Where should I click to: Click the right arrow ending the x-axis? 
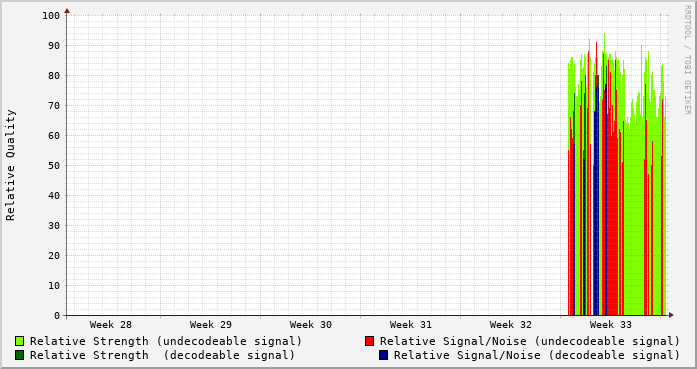tap(671, 315)
